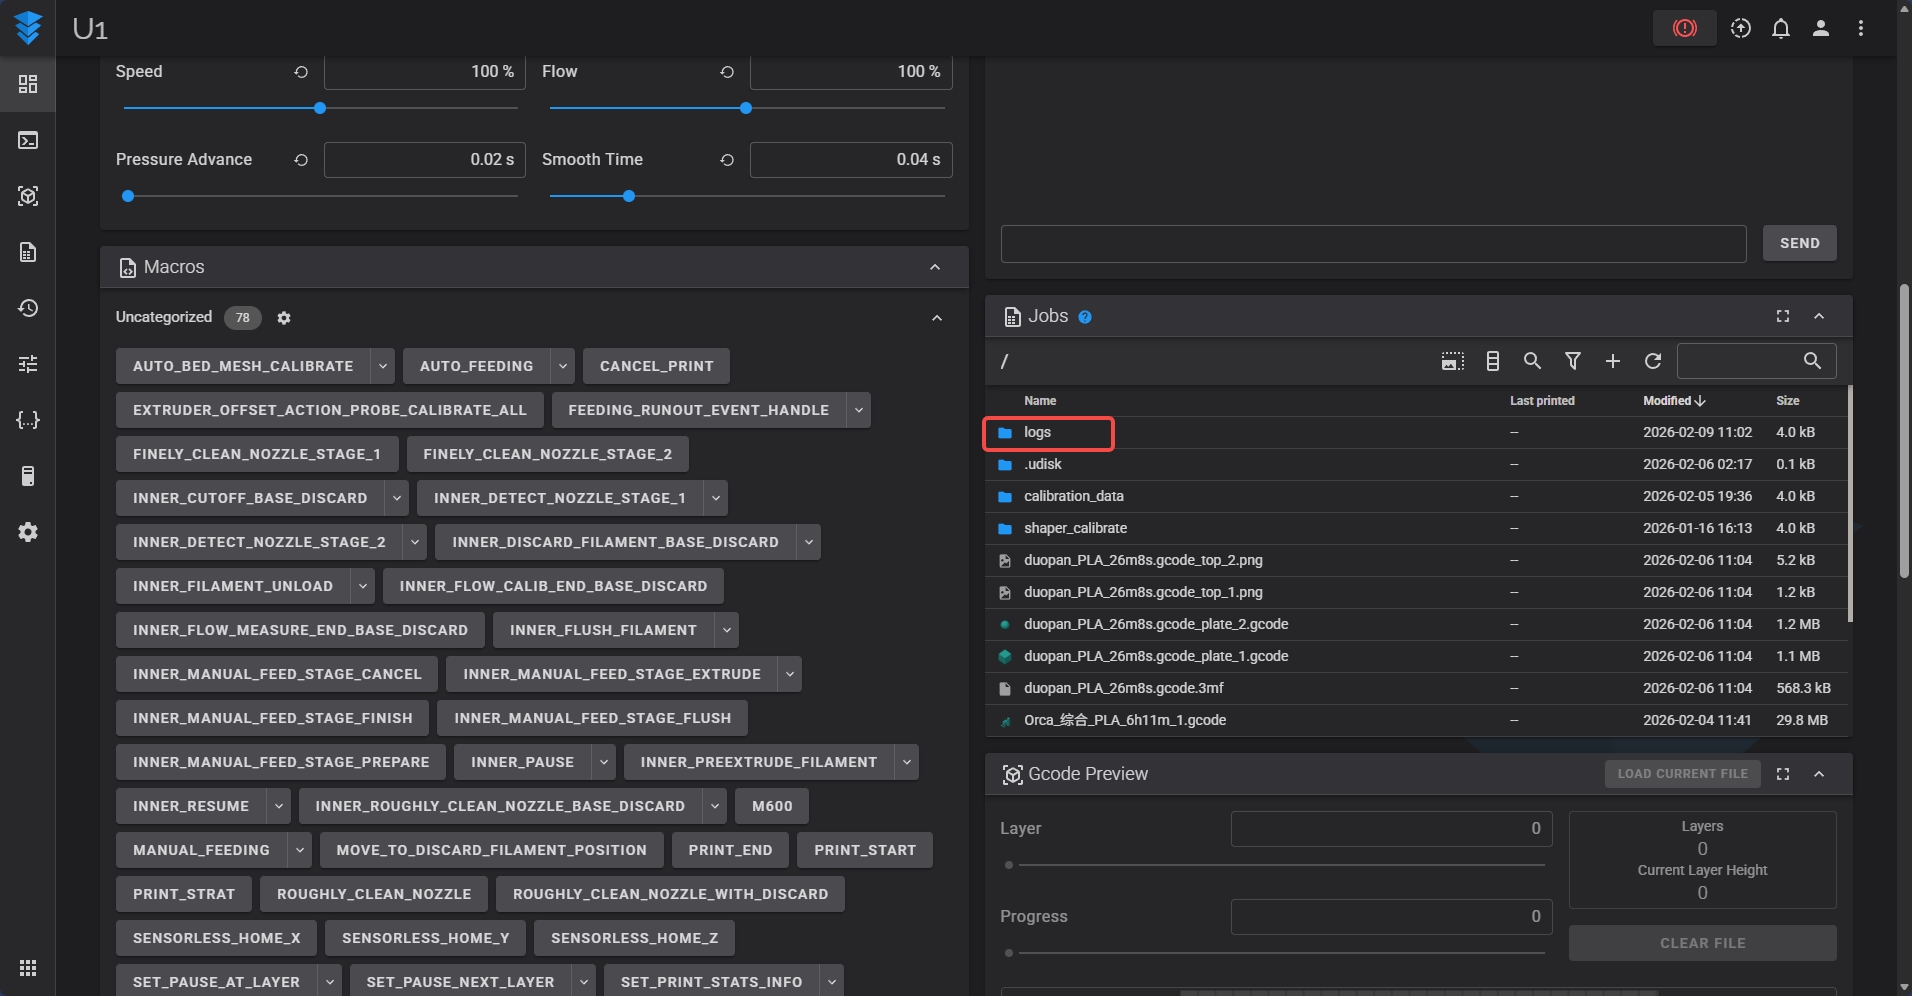Viewport: 1912px width, 996px height.
Task: Refresh the Jobs file list
Action: (1652, 361)
